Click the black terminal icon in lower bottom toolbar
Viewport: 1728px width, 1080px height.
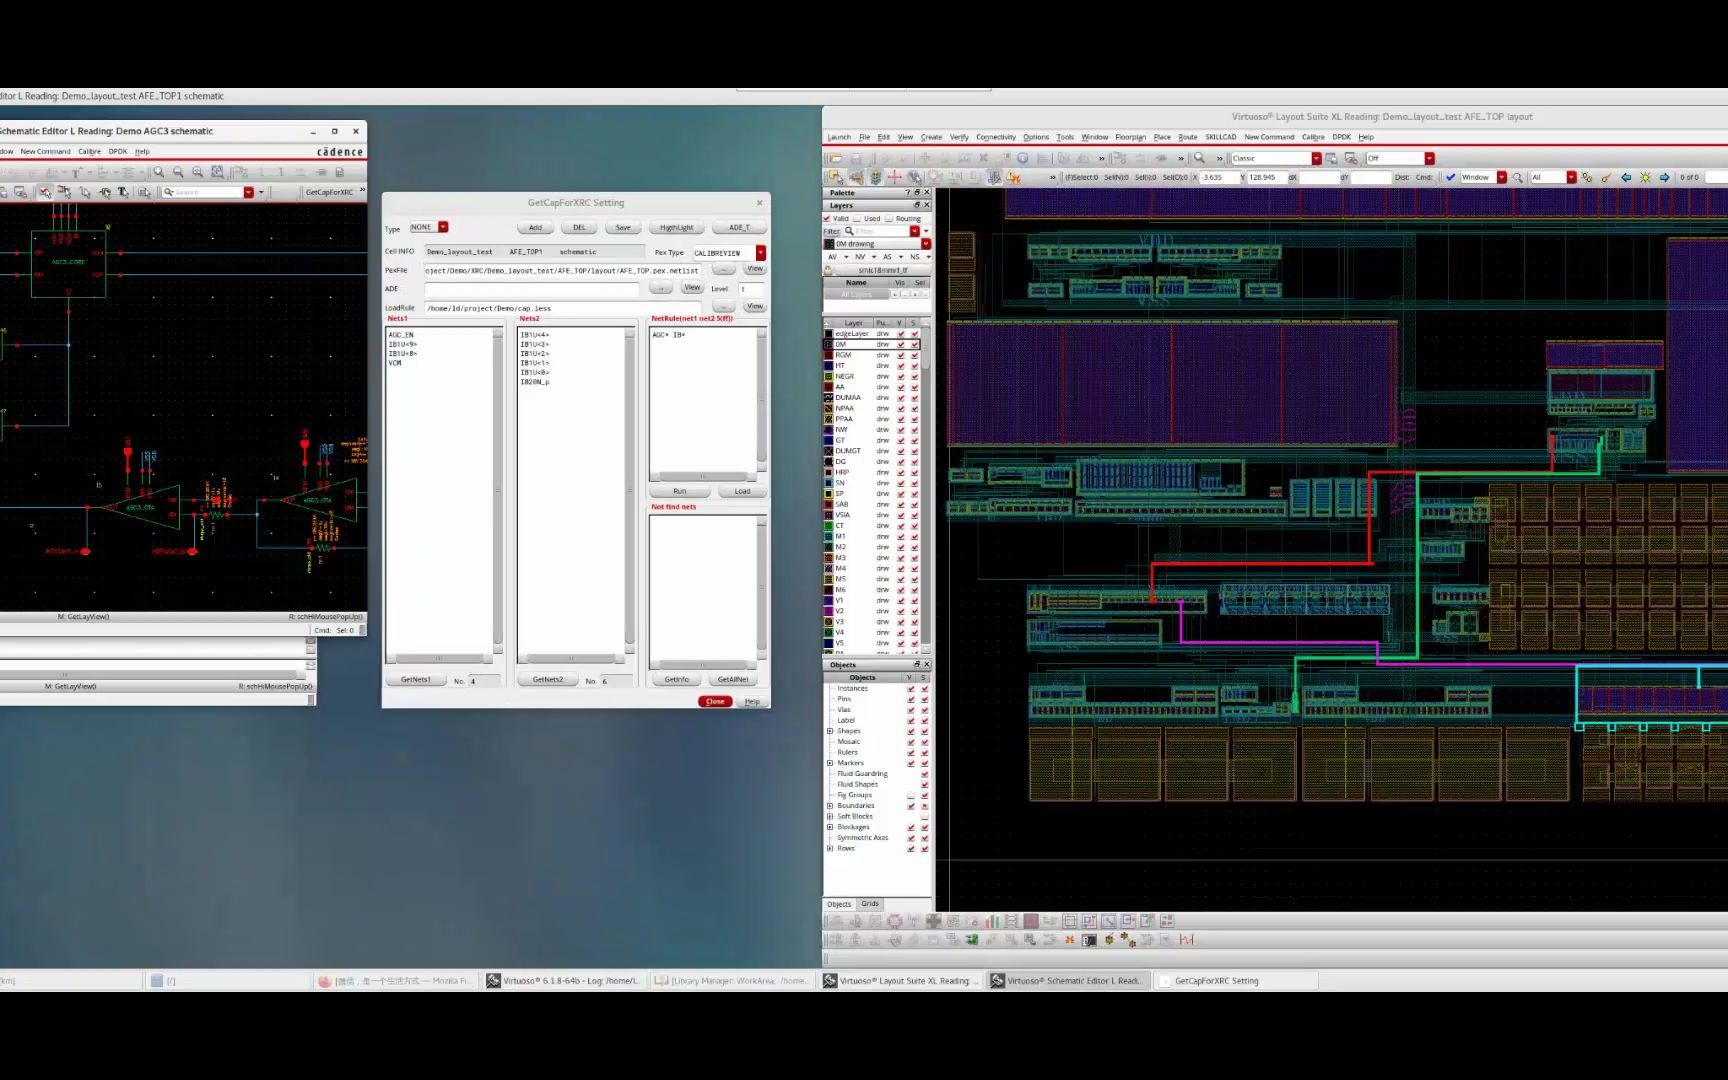(x=1089, y=940)
